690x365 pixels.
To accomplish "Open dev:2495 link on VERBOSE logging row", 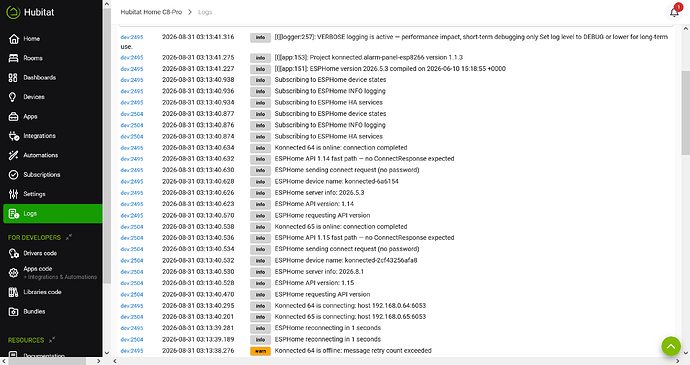I will click(132, 37).
